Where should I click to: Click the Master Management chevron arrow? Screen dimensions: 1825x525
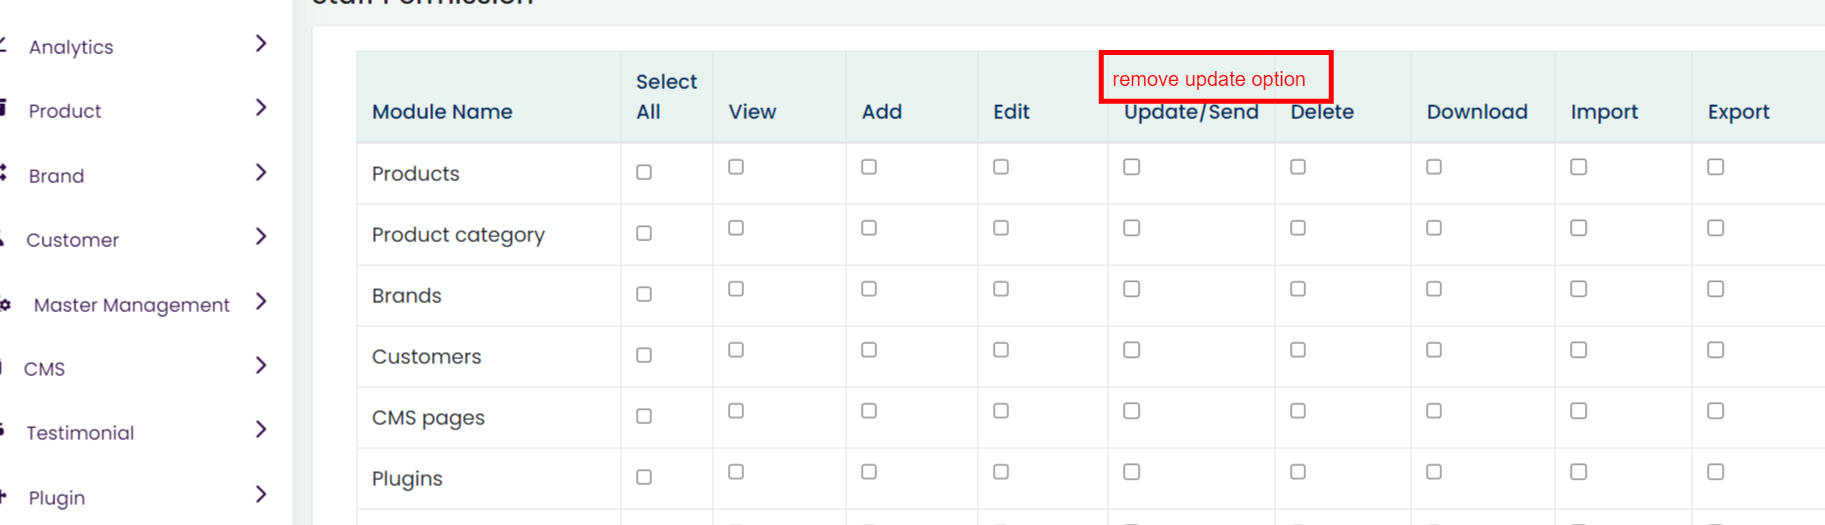(x=261, y=301)
